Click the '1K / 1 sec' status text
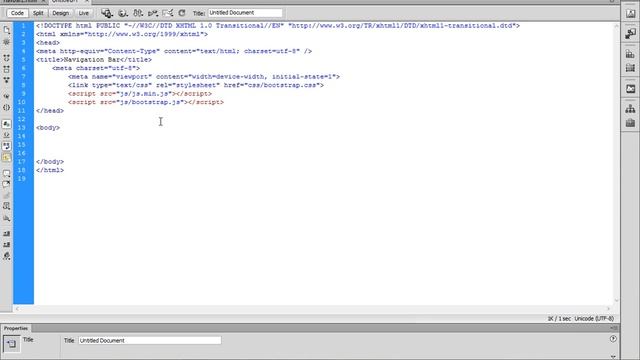Image resolution: width=640 pixels, height=360 pixels. 559,319
